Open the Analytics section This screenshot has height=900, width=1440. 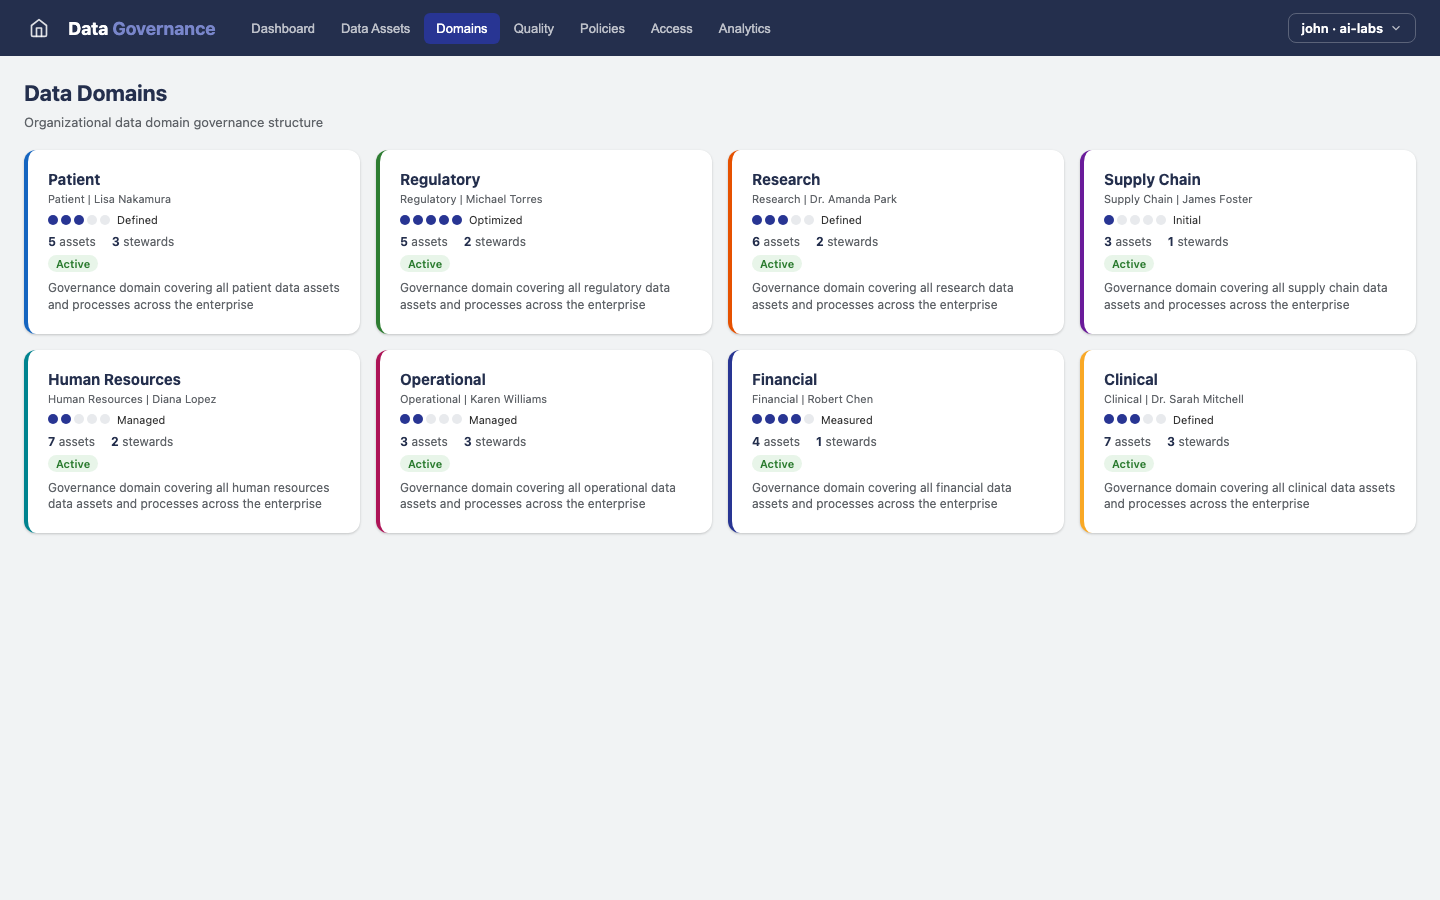pos(744,28)
